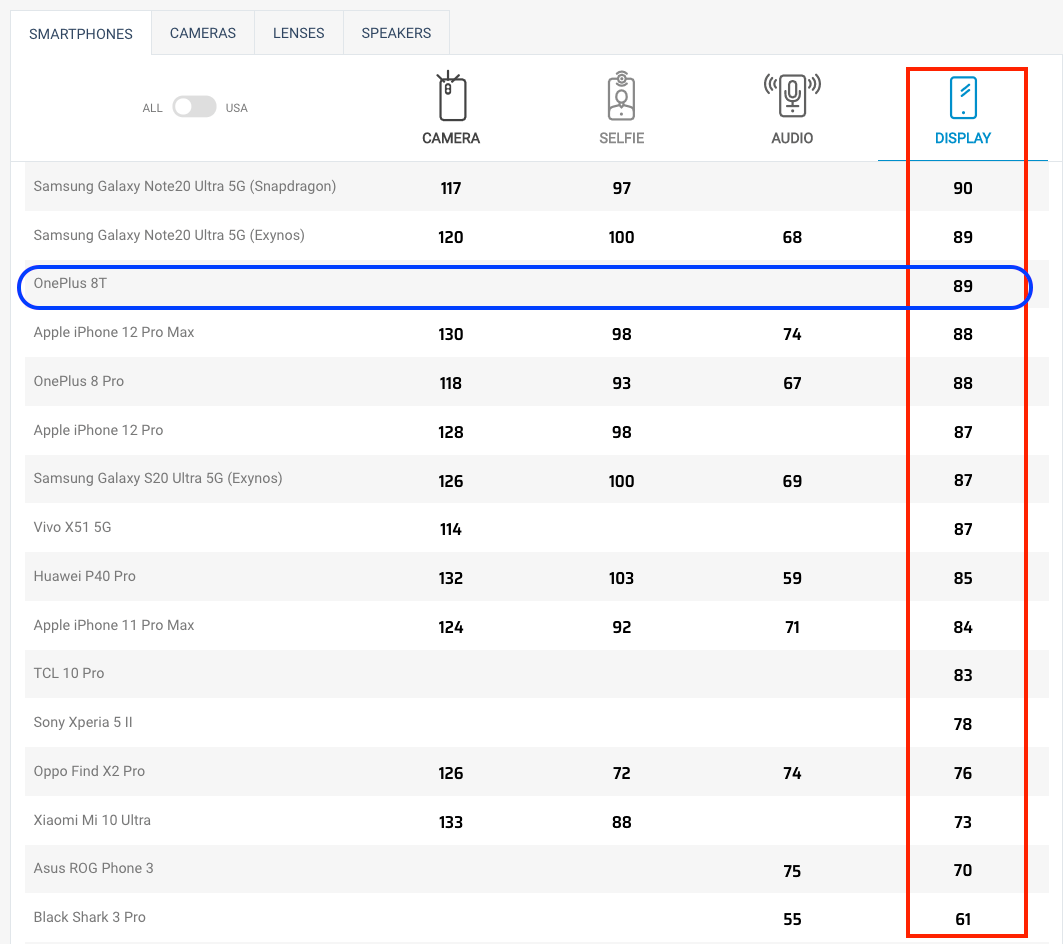The width and height of the screenshot is (1063, 944).
Task: Click the Audio microphone icon
Action: pos(792,95)
